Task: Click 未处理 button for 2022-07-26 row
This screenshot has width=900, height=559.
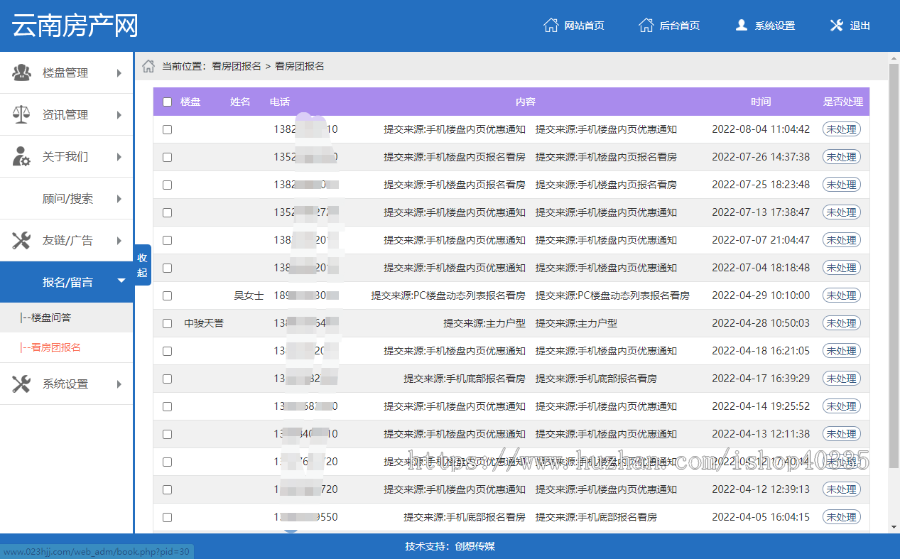Action: coord(841,157)
